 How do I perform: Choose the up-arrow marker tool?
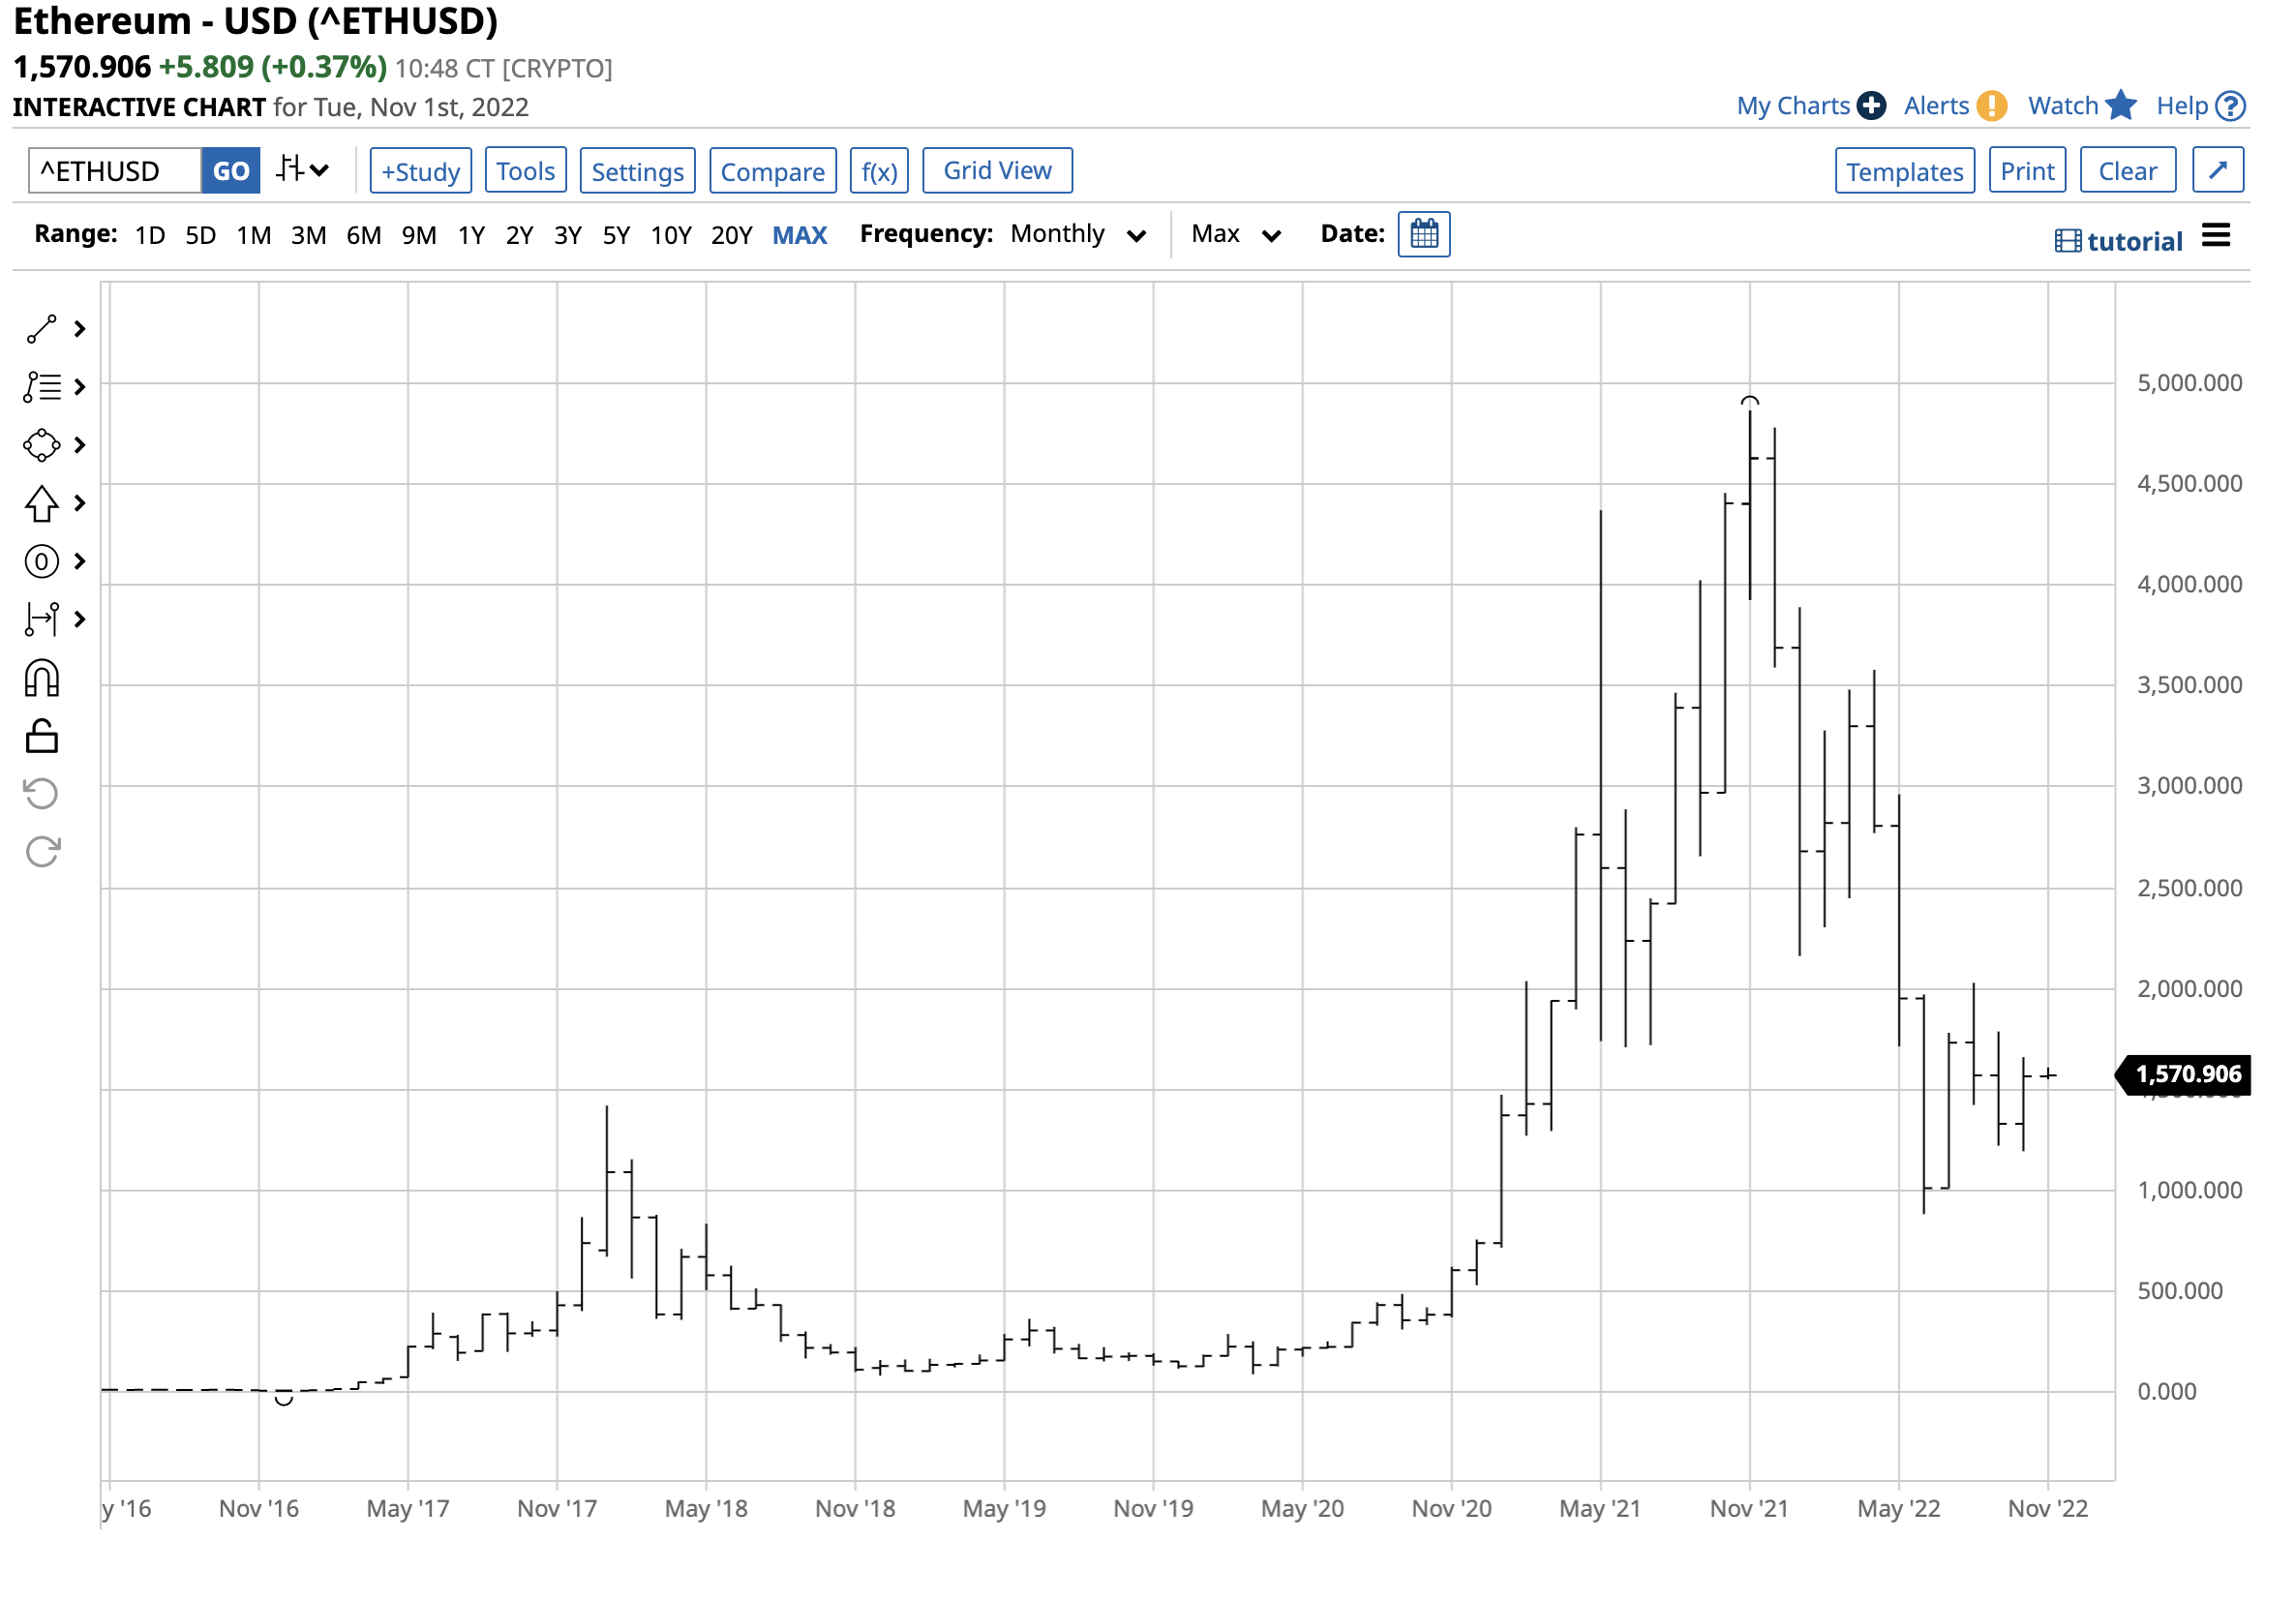point(42,504)
